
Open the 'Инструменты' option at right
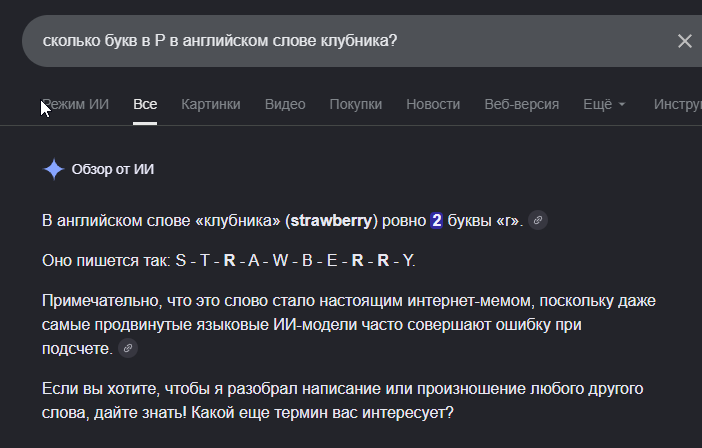coord(678,104)
